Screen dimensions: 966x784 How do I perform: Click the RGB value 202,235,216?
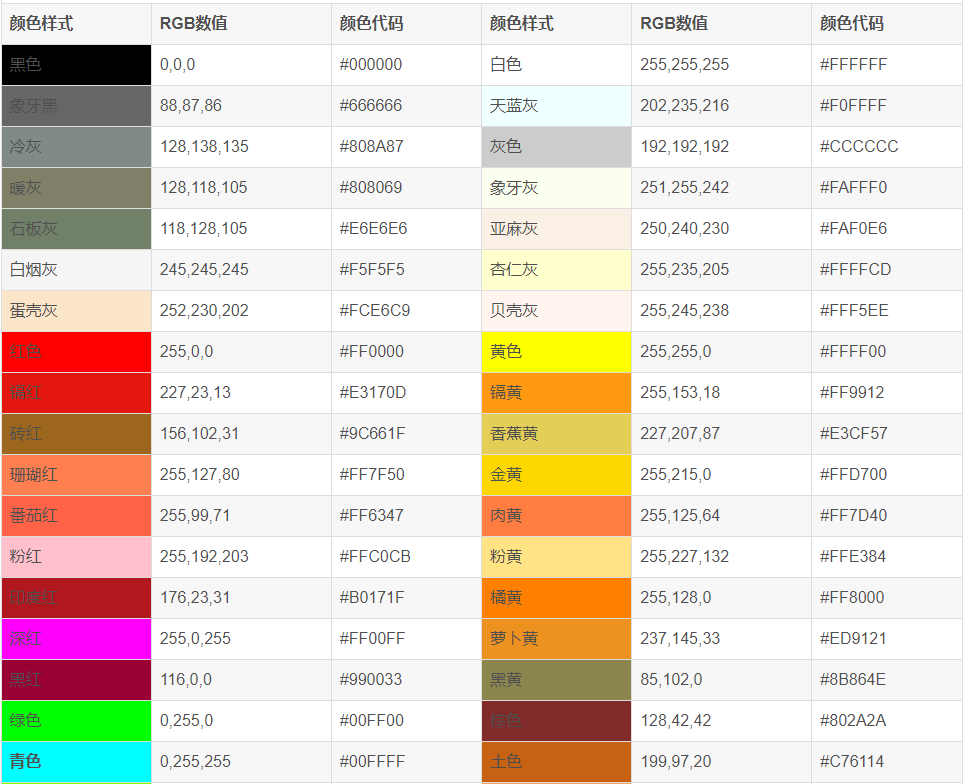click(684, 106)
